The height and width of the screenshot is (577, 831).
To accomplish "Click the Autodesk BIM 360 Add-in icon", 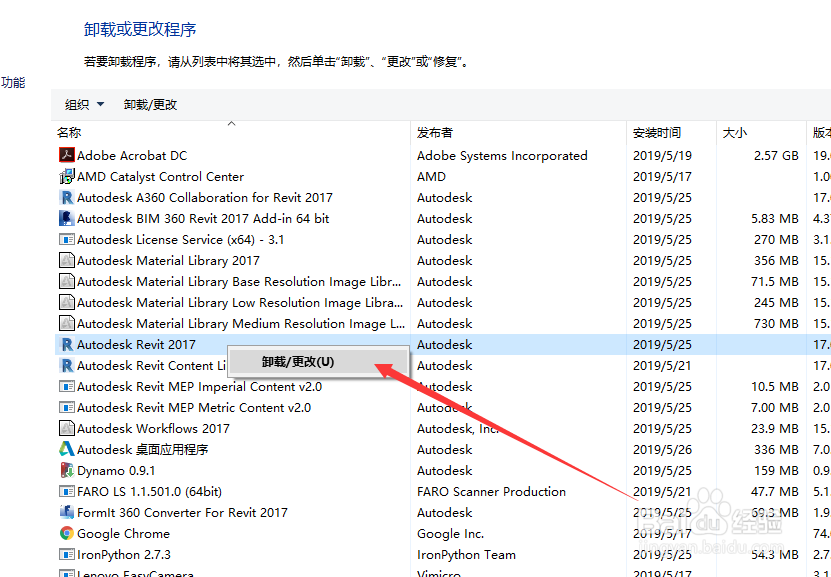I will [66, 218].
